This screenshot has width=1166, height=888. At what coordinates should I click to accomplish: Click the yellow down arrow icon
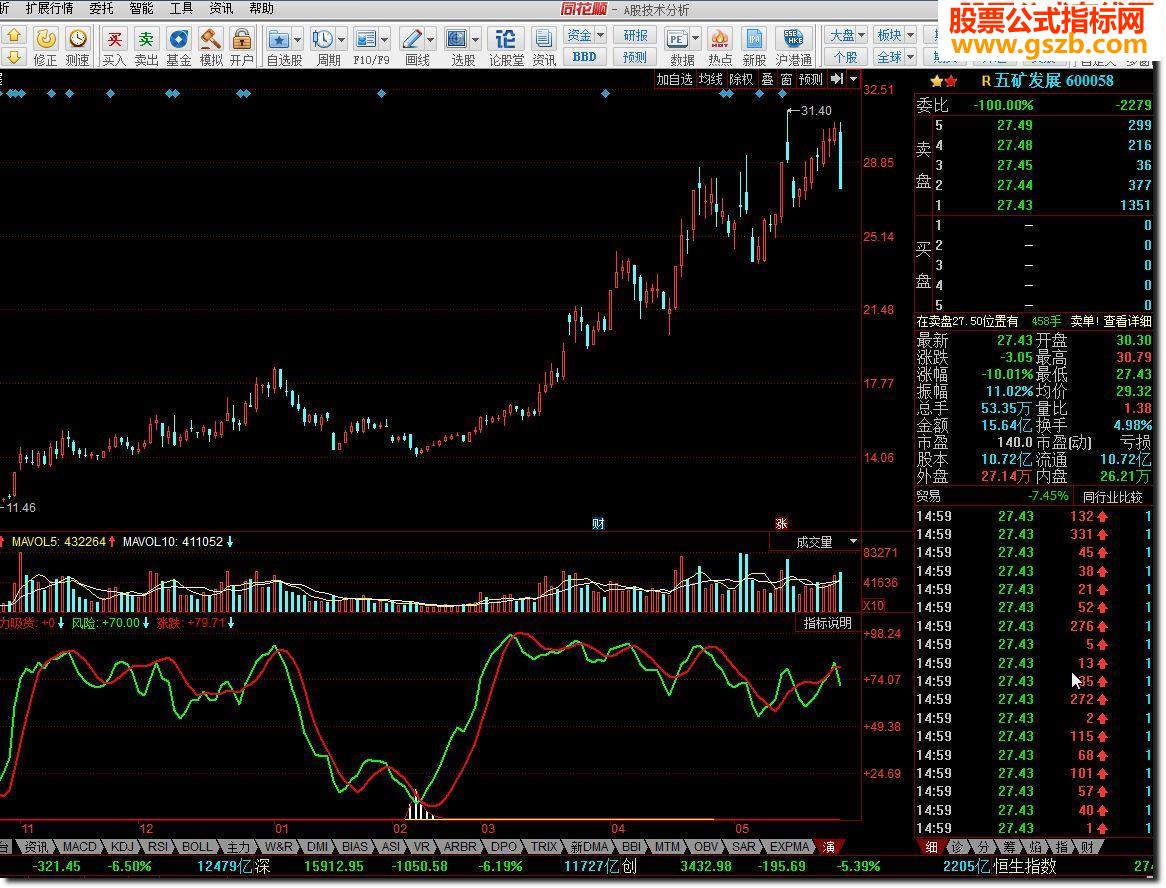[x=14, y=57]
